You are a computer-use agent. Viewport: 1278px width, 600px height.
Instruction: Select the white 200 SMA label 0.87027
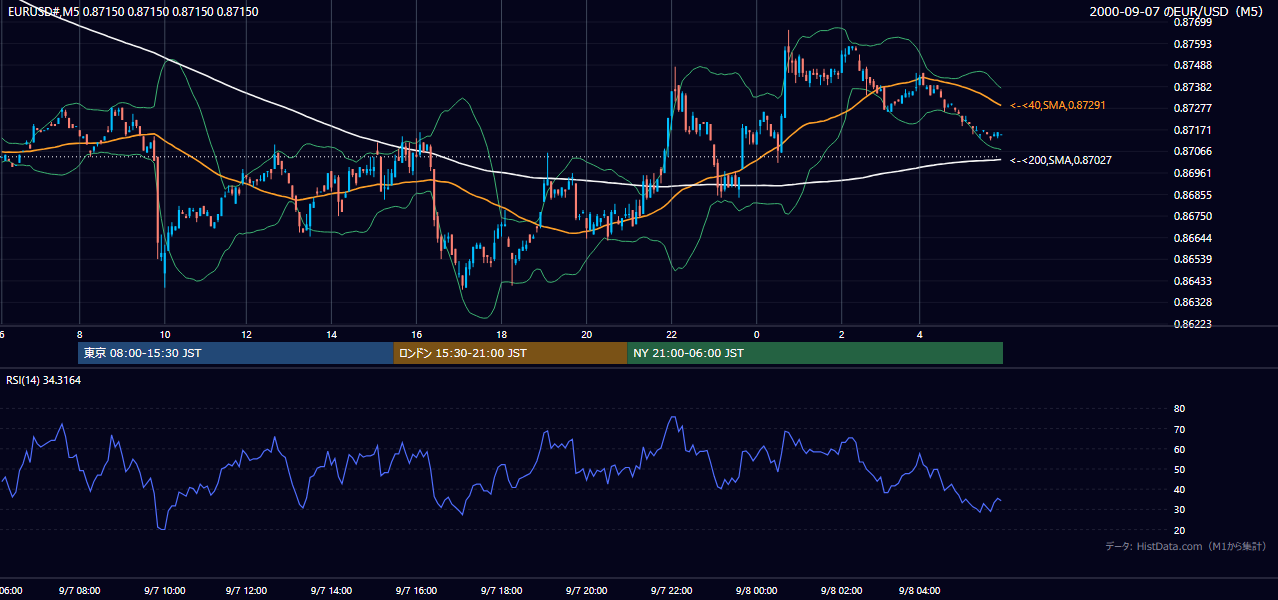point(1060,160)
